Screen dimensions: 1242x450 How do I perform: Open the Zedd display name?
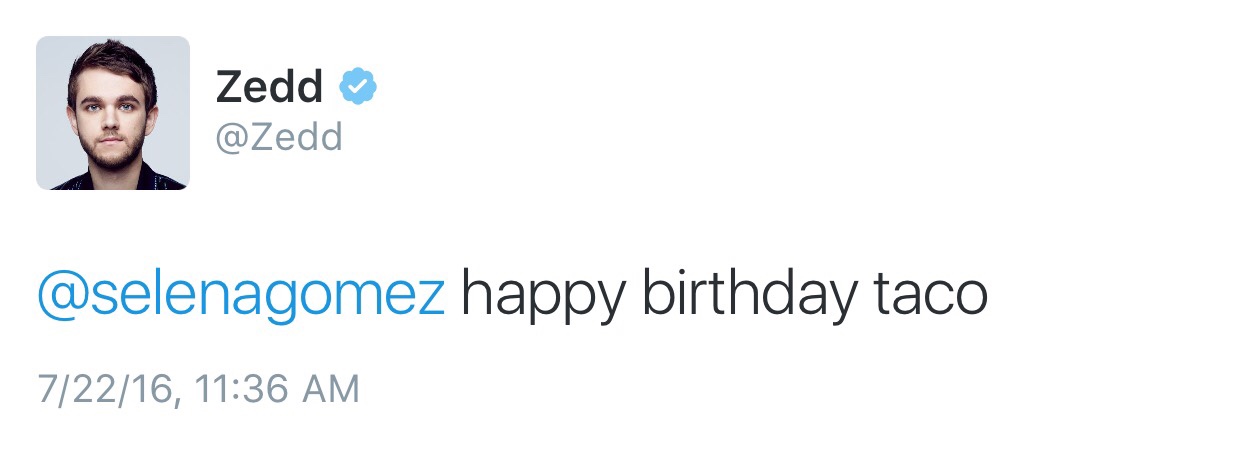(x=269, y=89)
